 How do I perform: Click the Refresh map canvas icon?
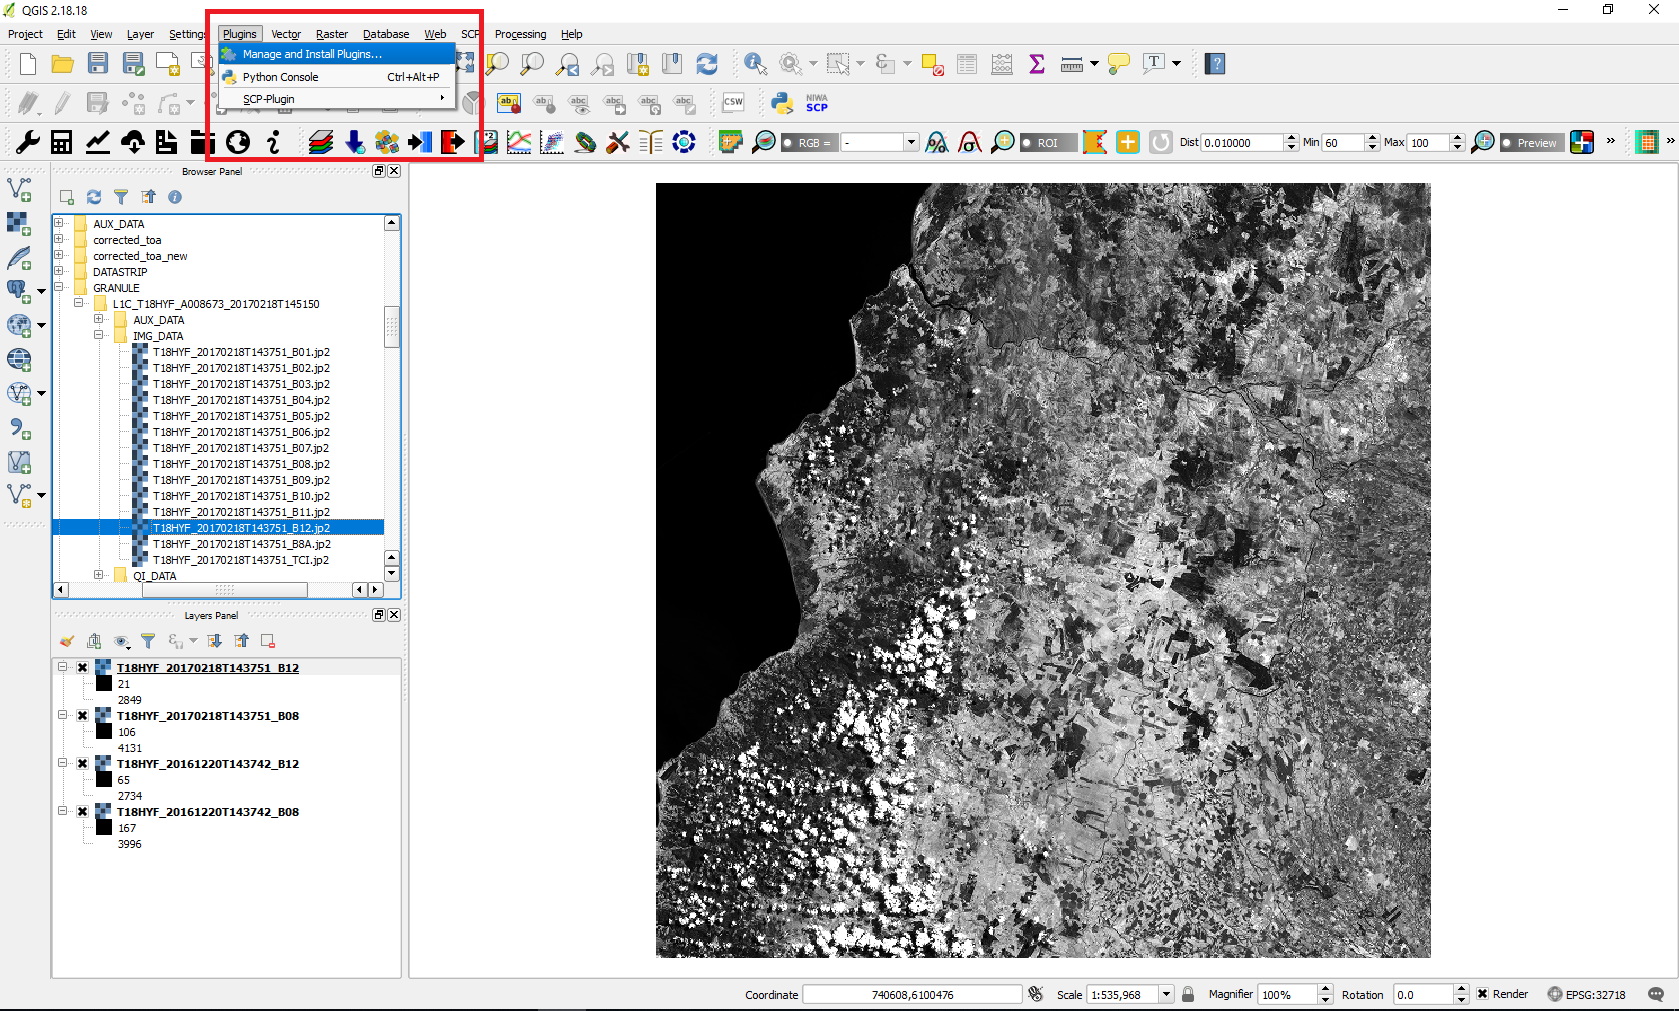pos(707,64)
